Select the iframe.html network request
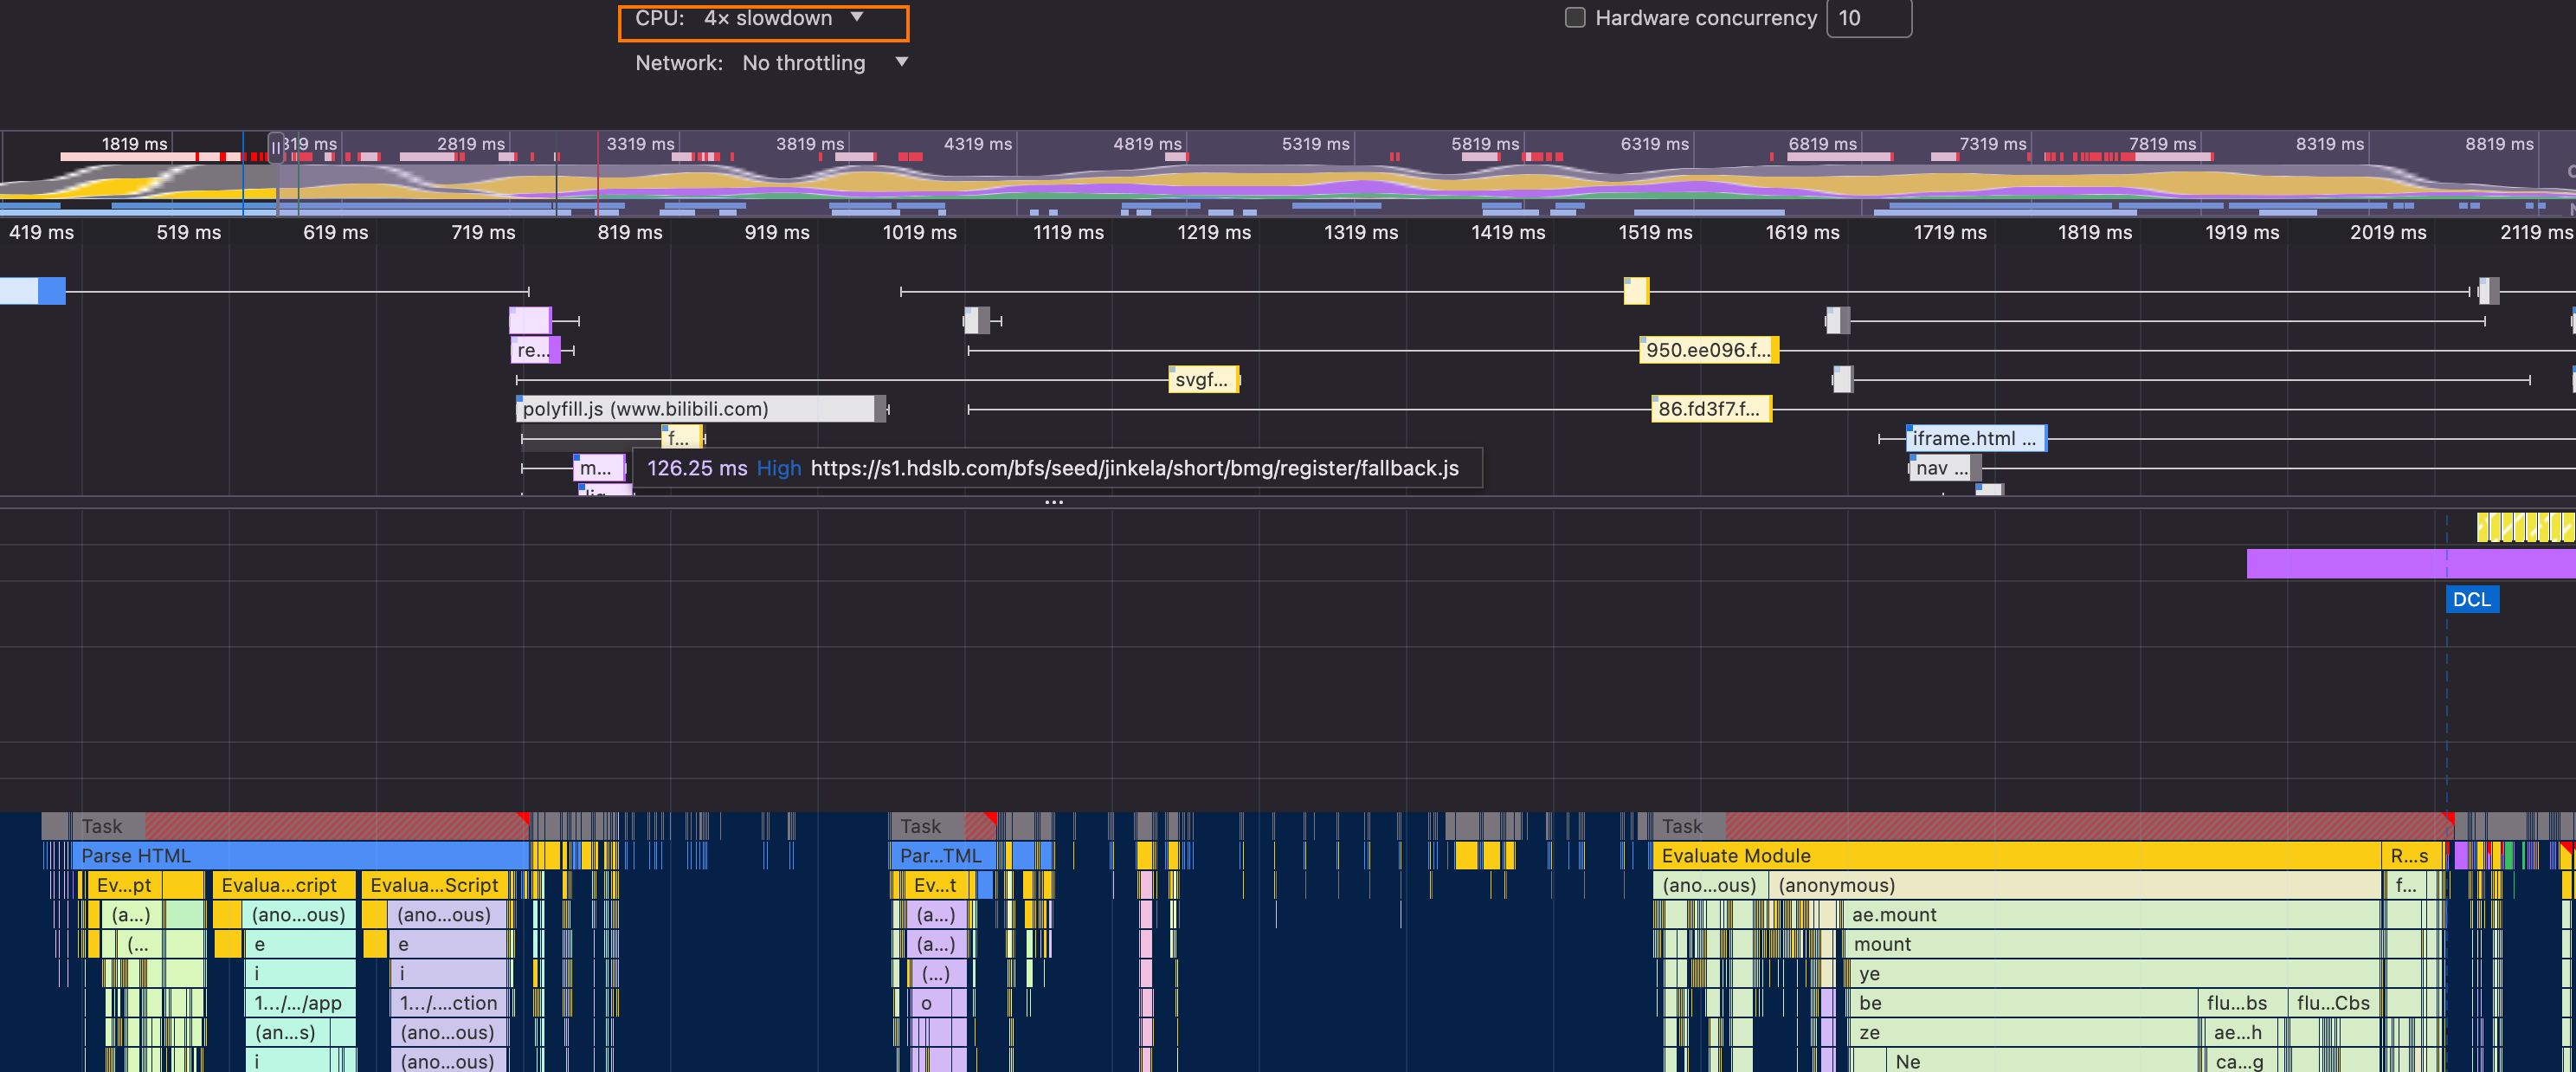The width and height of the screenshot is (2576, 1072). coord(1974,439)
